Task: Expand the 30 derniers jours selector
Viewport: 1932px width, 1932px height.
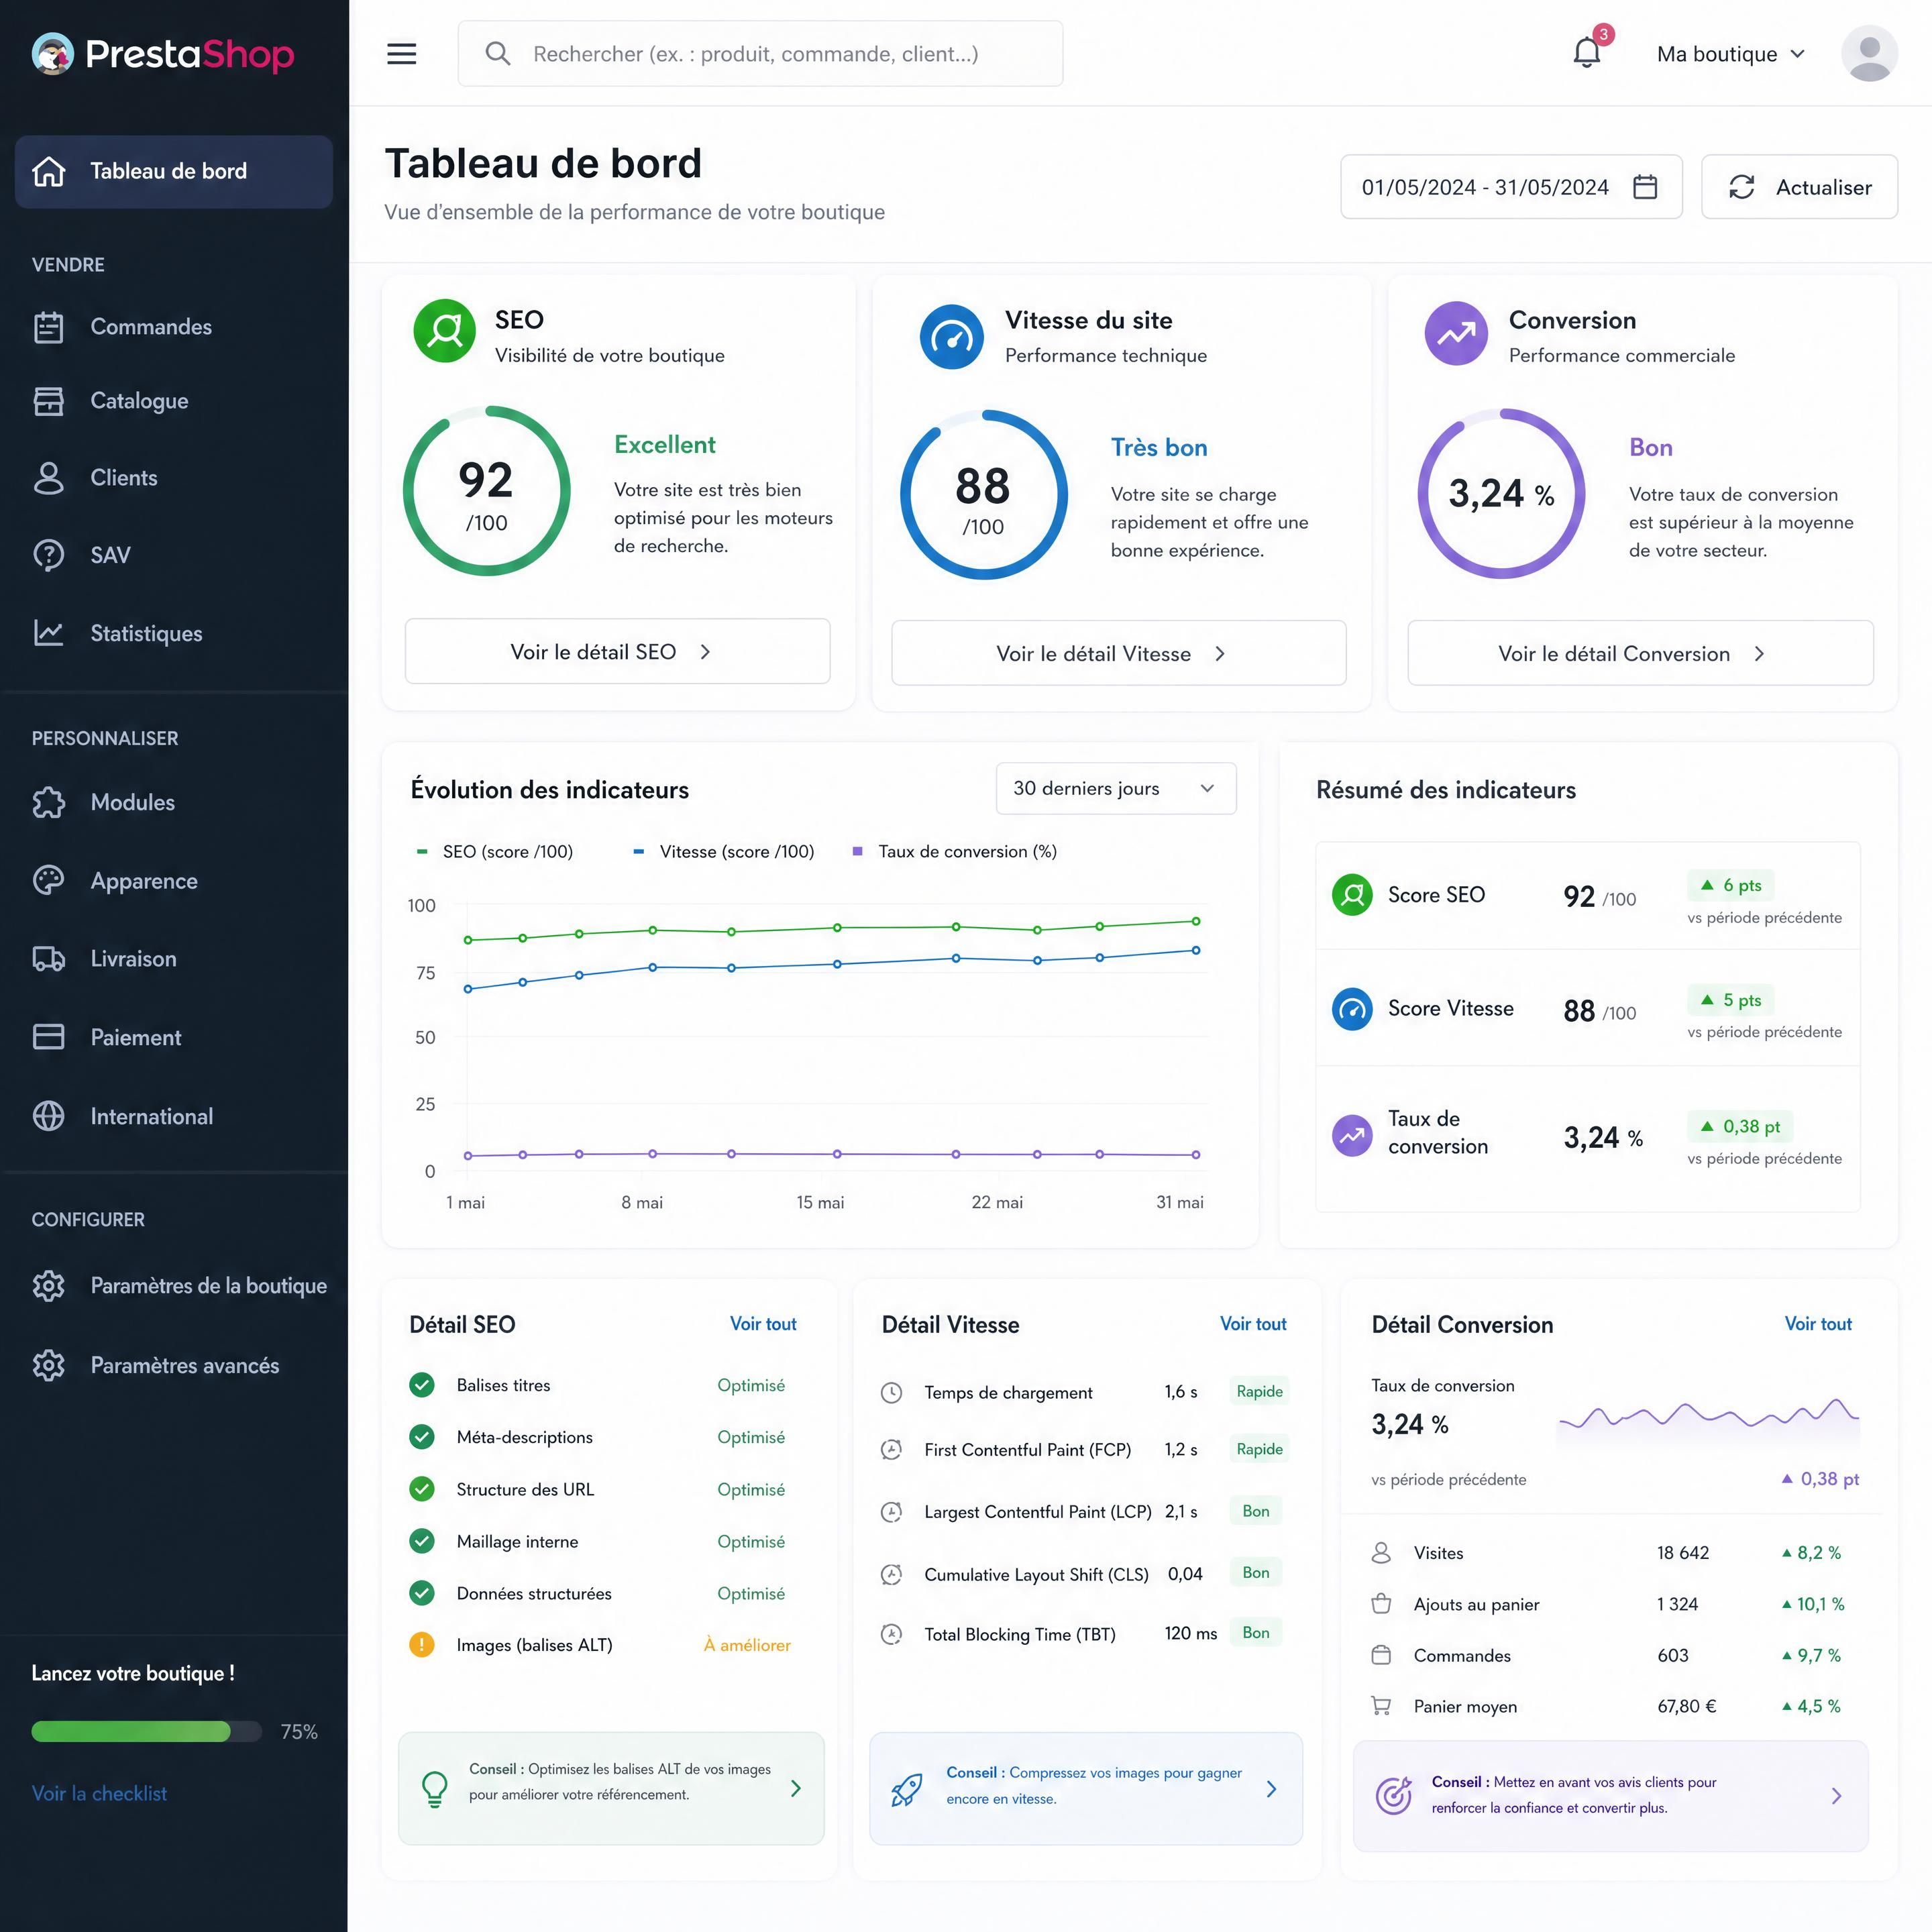Action: click(x=1116, y=788)
